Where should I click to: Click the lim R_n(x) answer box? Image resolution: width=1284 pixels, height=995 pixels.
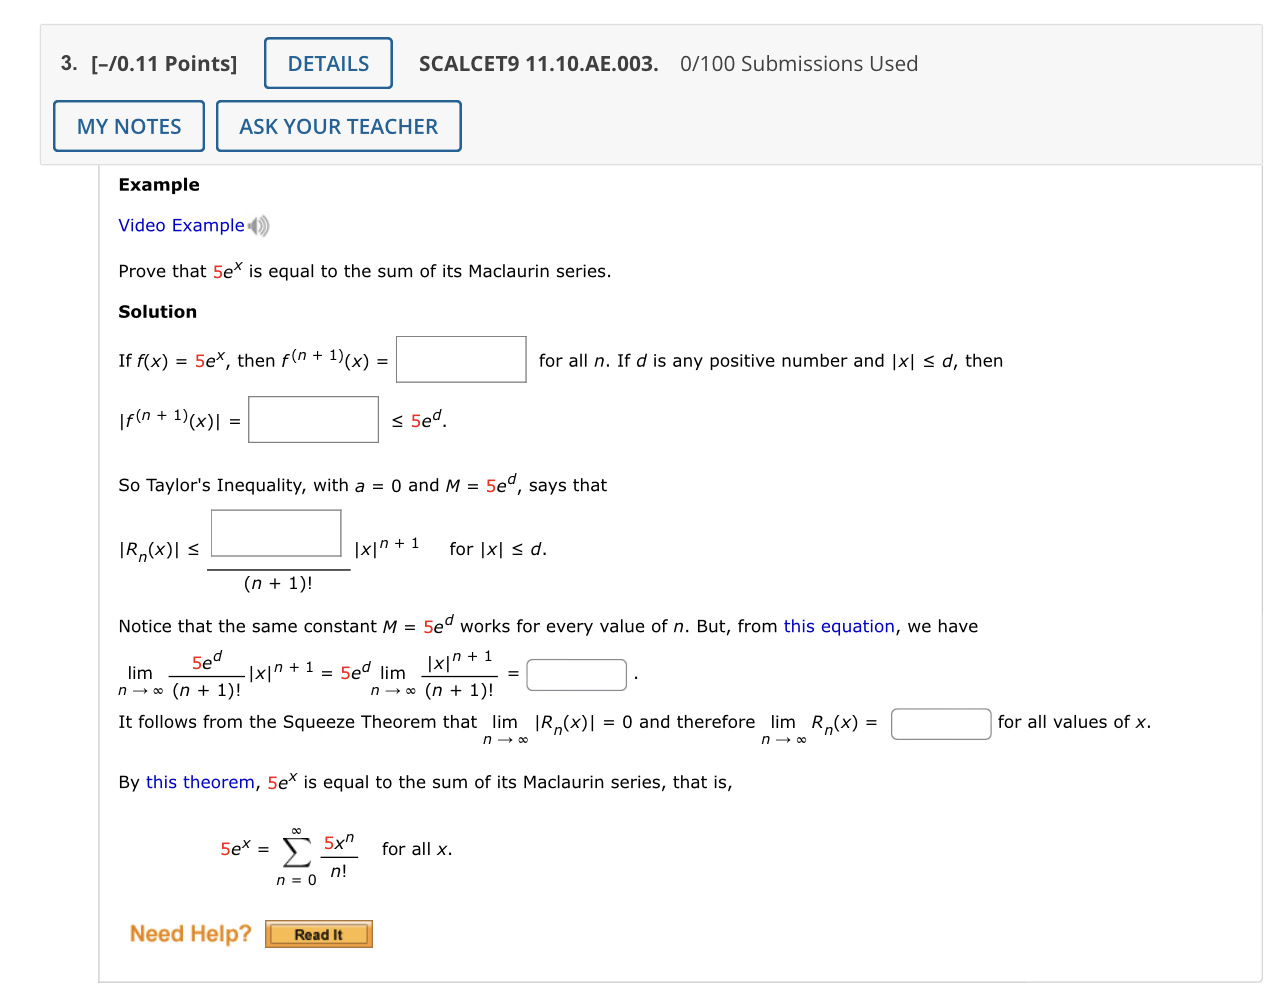click(x=940, y=723)
